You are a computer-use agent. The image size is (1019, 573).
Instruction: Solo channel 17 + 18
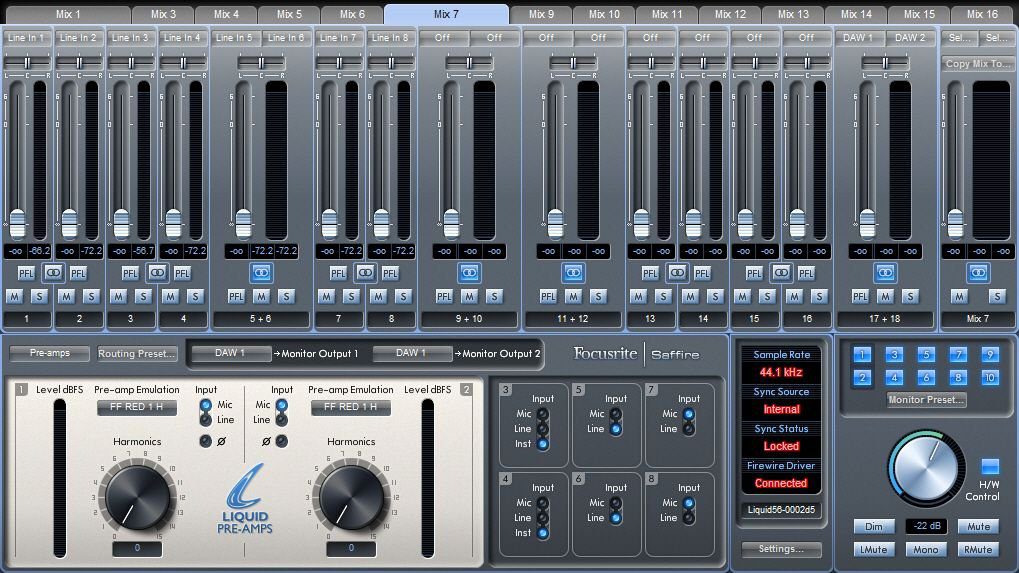point(910,296)
